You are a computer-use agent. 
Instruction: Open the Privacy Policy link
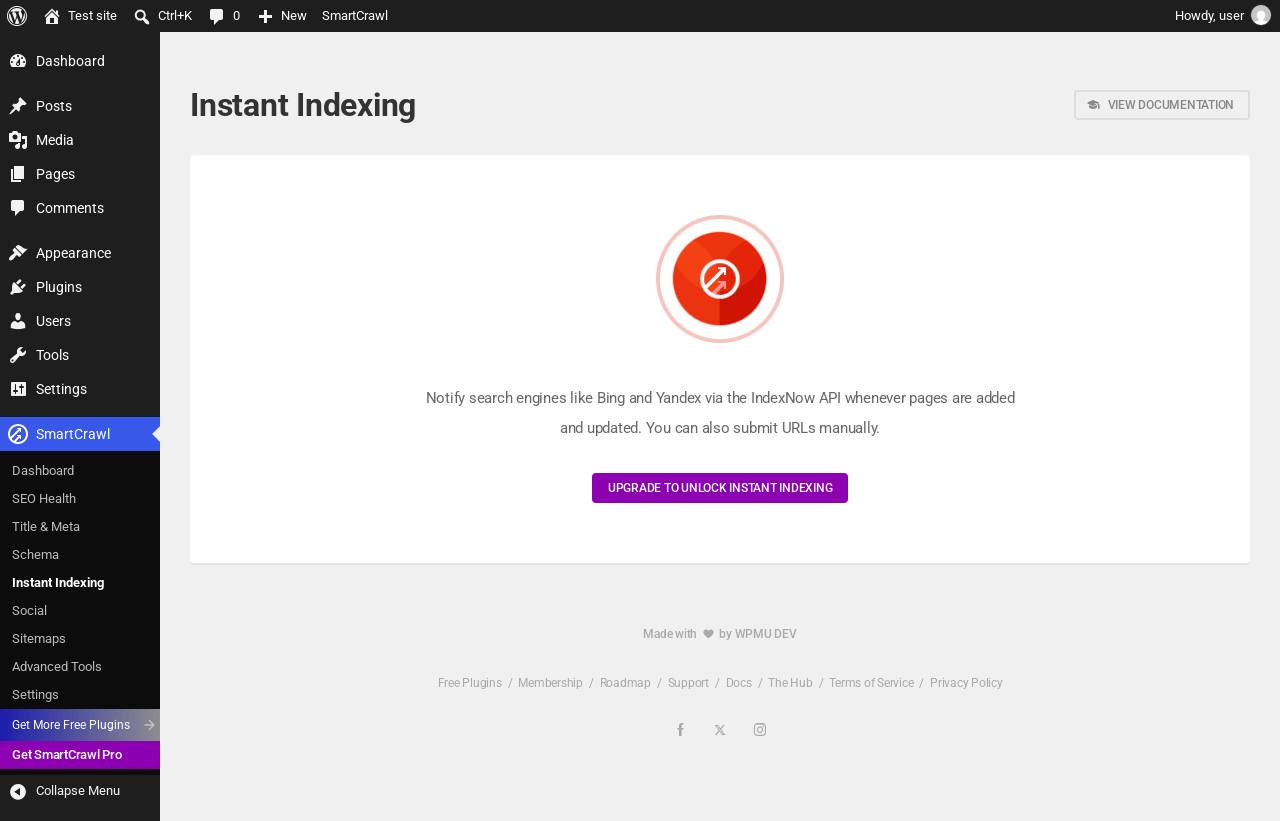pos(966,683)
